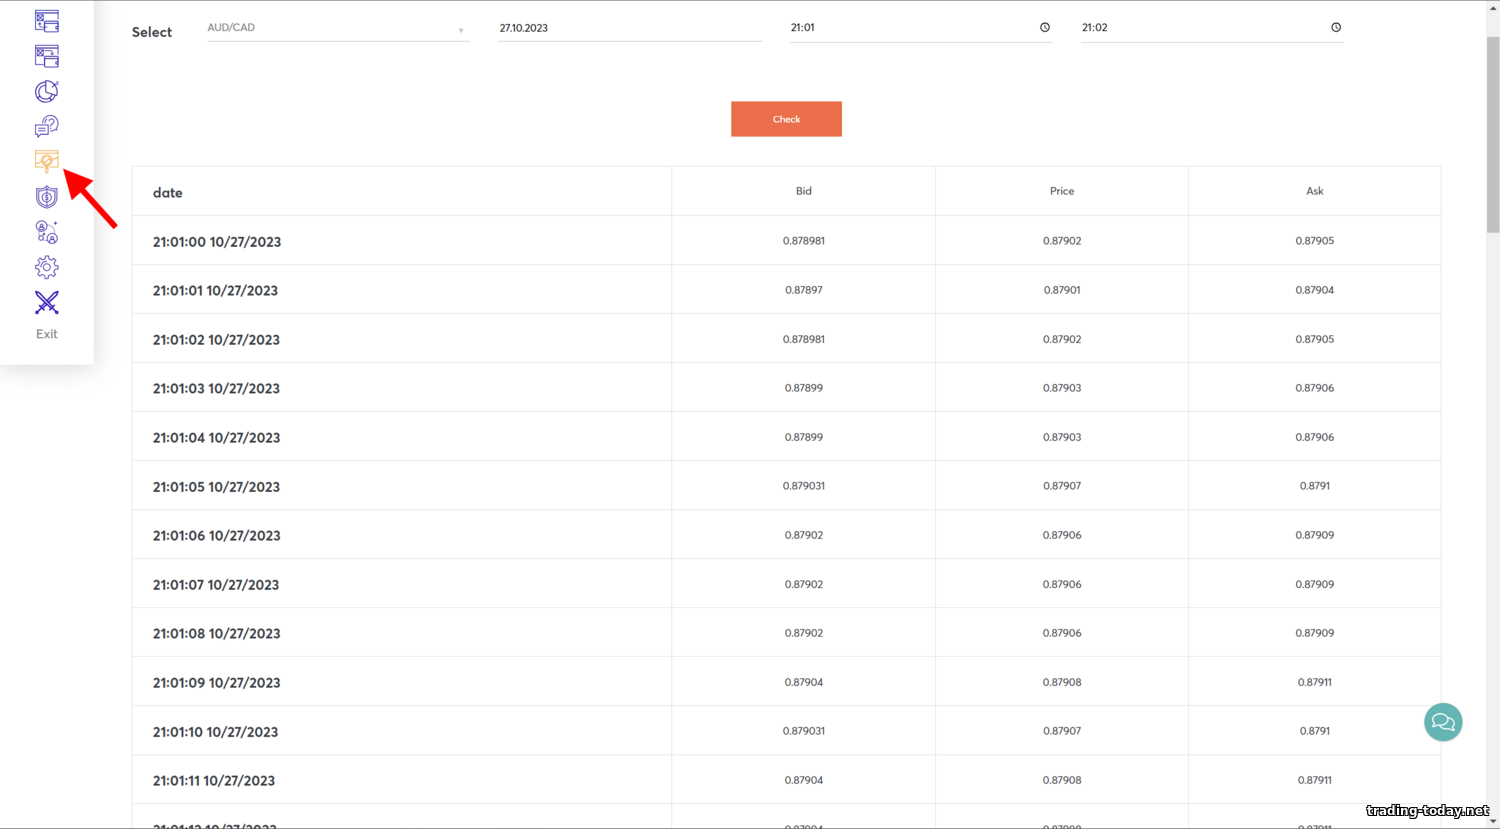Open the help question chat icon

pyautogui.click(x=46, y=126)
